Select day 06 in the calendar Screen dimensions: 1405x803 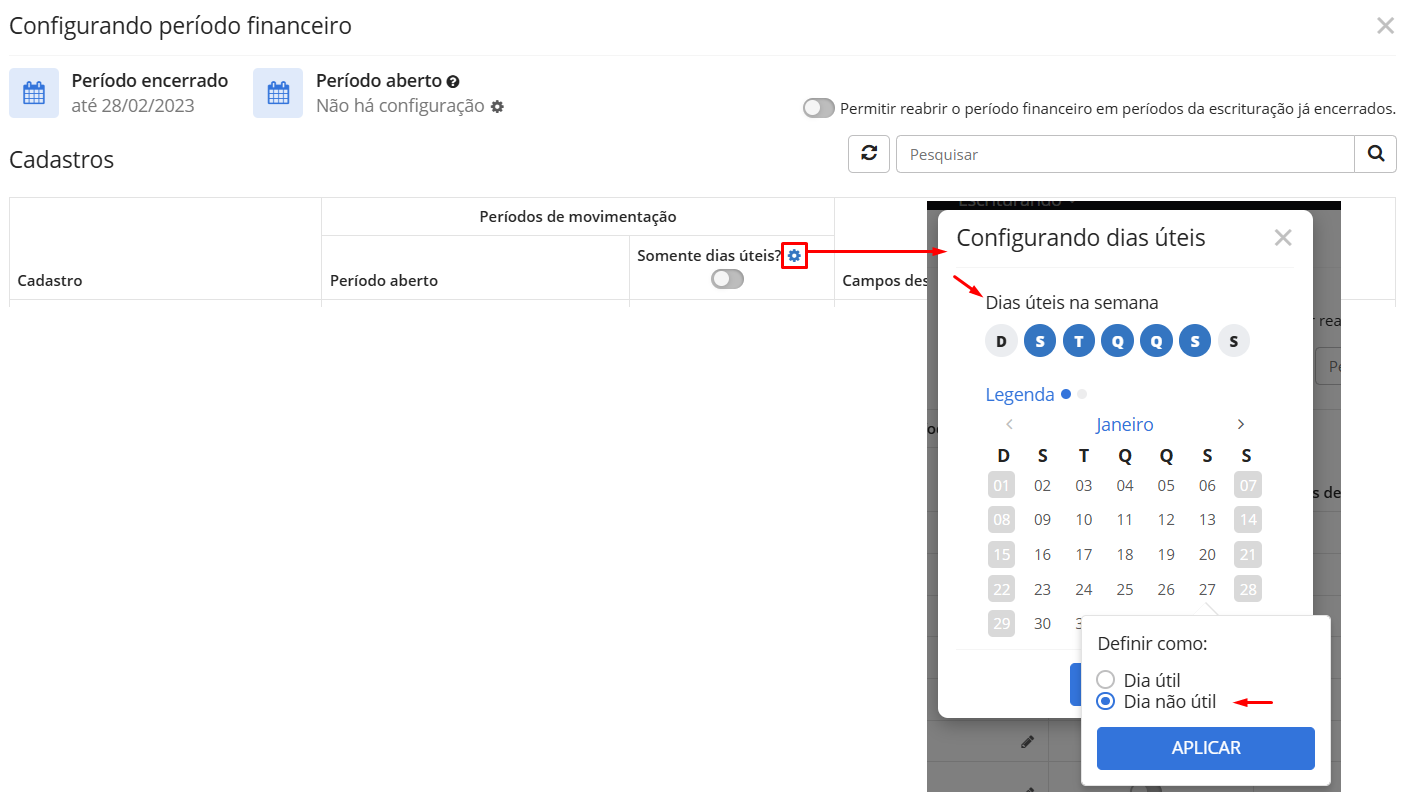[1207, 485]
